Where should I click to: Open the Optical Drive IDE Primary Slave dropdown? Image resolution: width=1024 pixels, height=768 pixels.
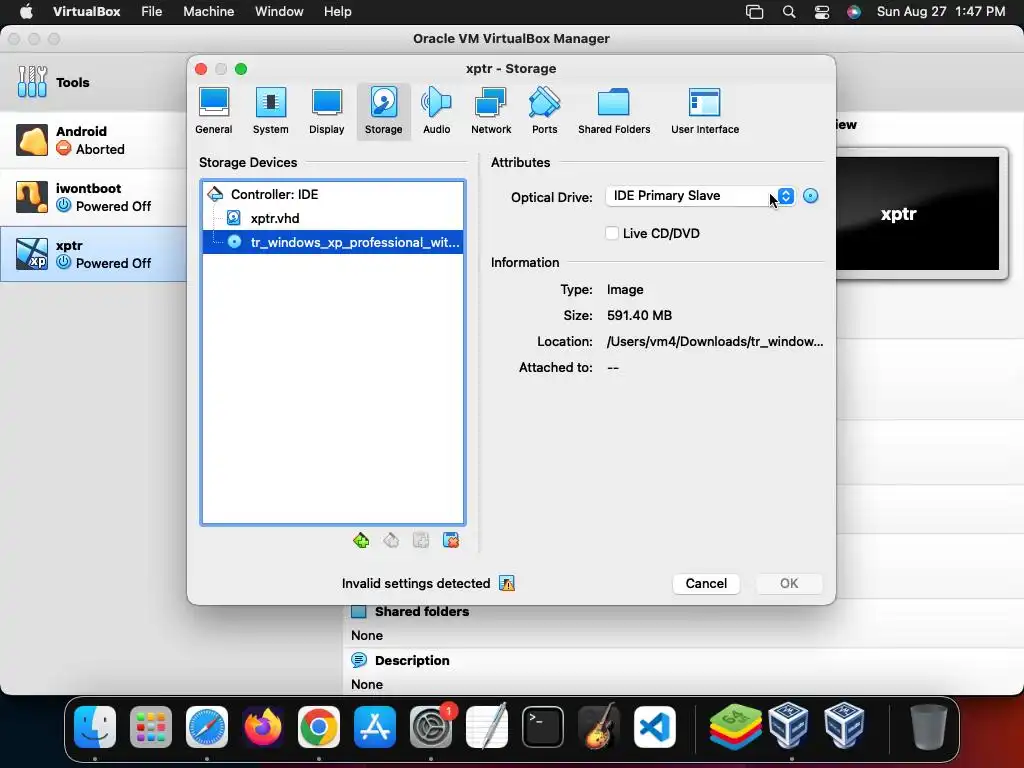pyautogui.click(x=700, y=196)
